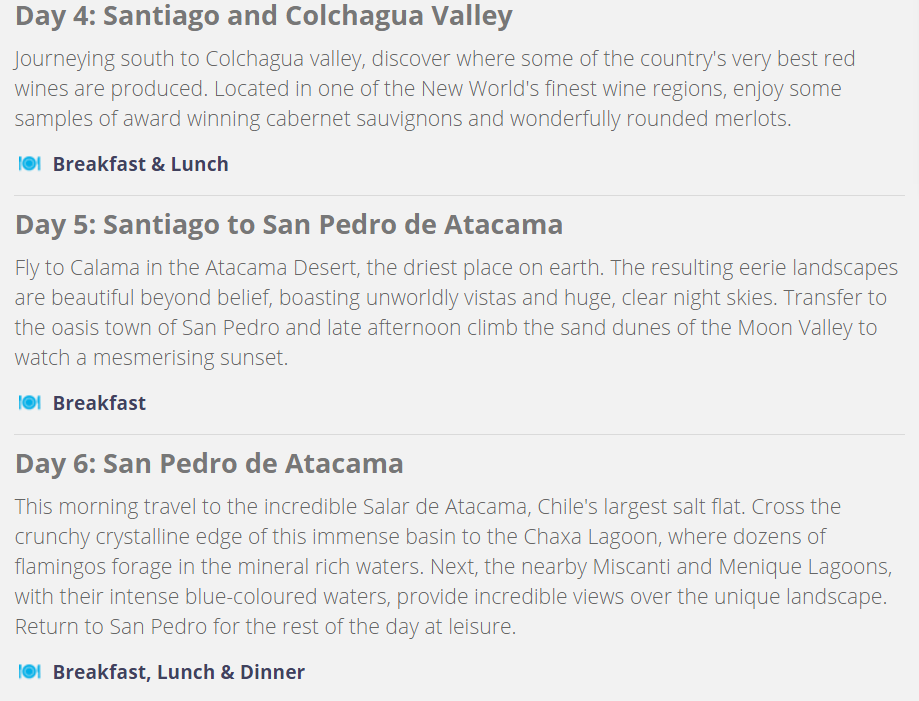This screenshot has height=701, width=919.
Task: Click the divider line below Day 5
Action: (x=460, y=434)
